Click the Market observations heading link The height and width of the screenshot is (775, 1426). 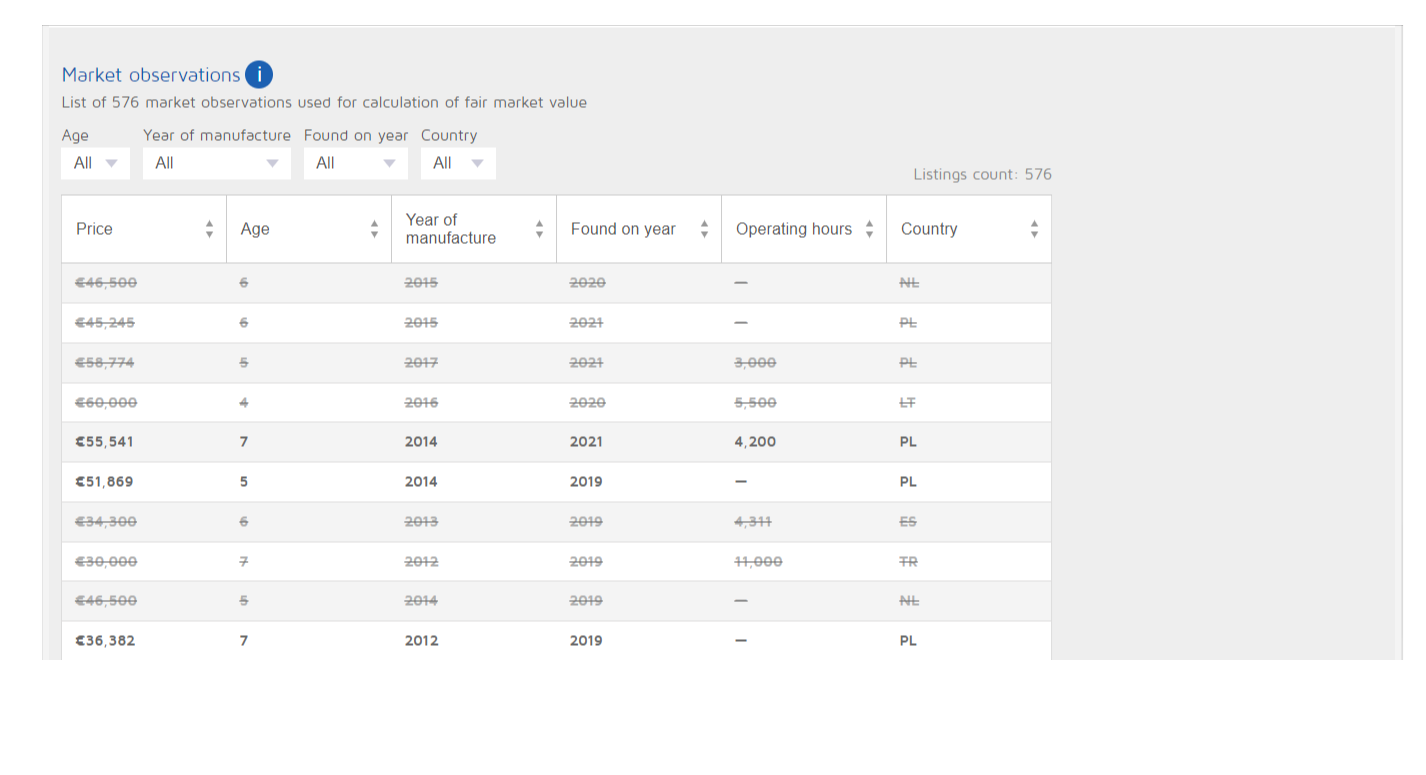point(151,75)
